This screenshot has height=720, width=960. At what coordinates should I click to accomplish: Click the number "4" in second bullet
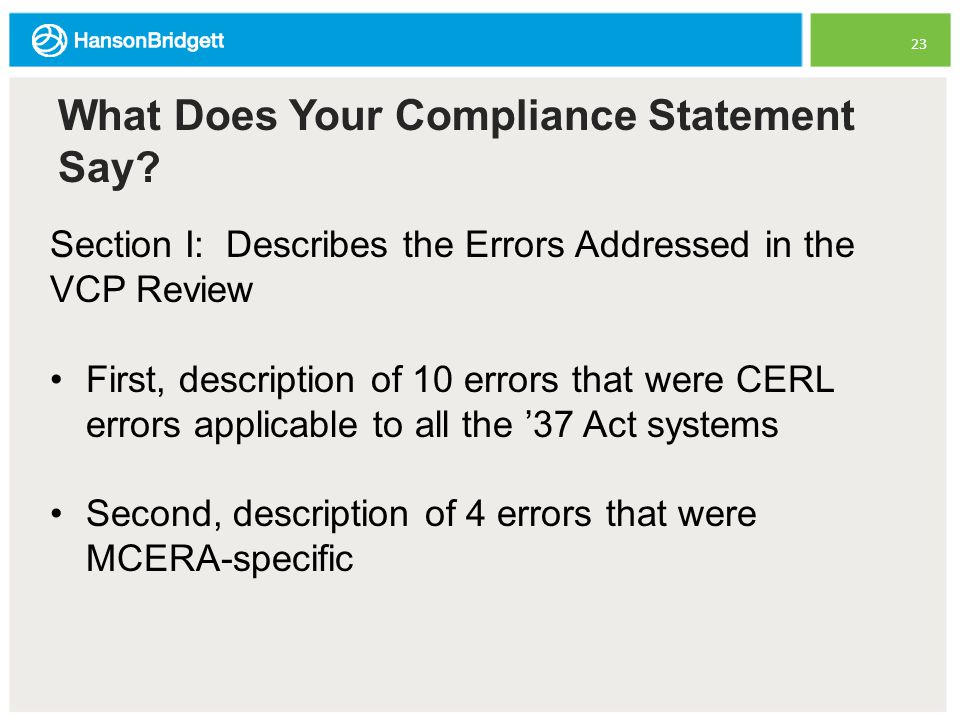click(x=475, y=513)
